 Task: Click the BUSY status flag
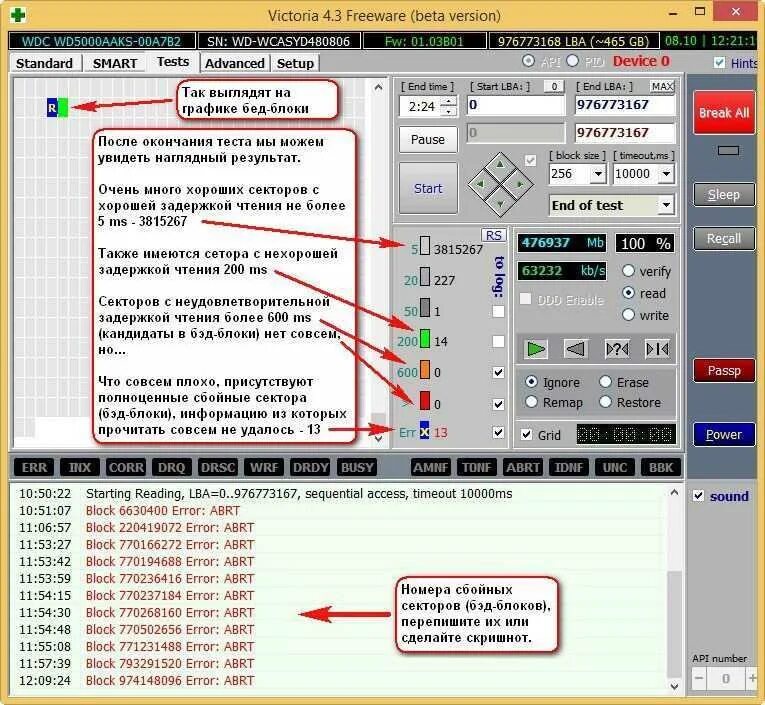tap(357, 467)
